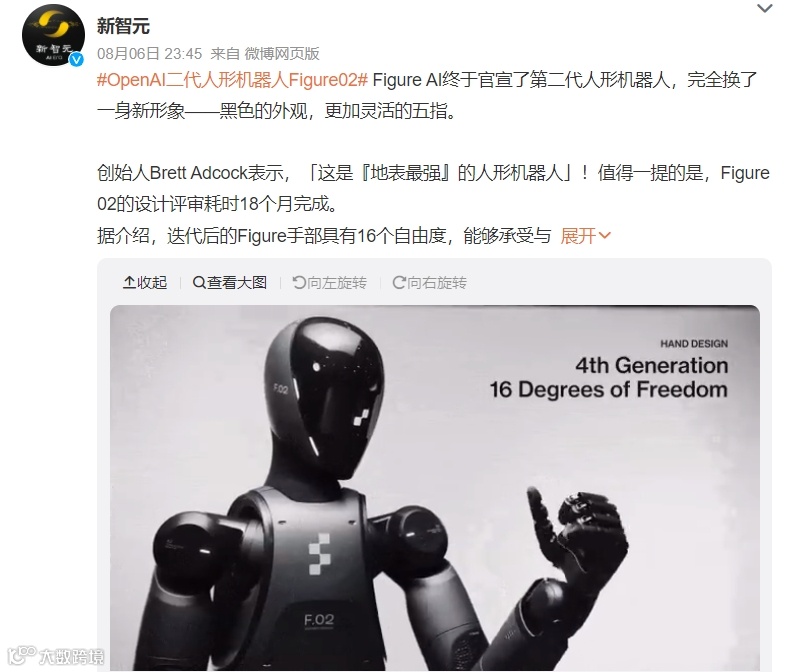
Task: Rotate image right with 向右旋转
Action: [x=430, y=282]
